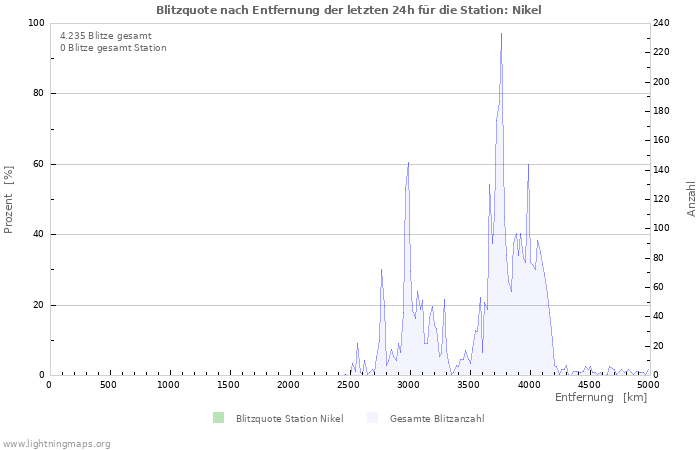Click the 'Anzahl' right axis label

(x=691, y=199)
